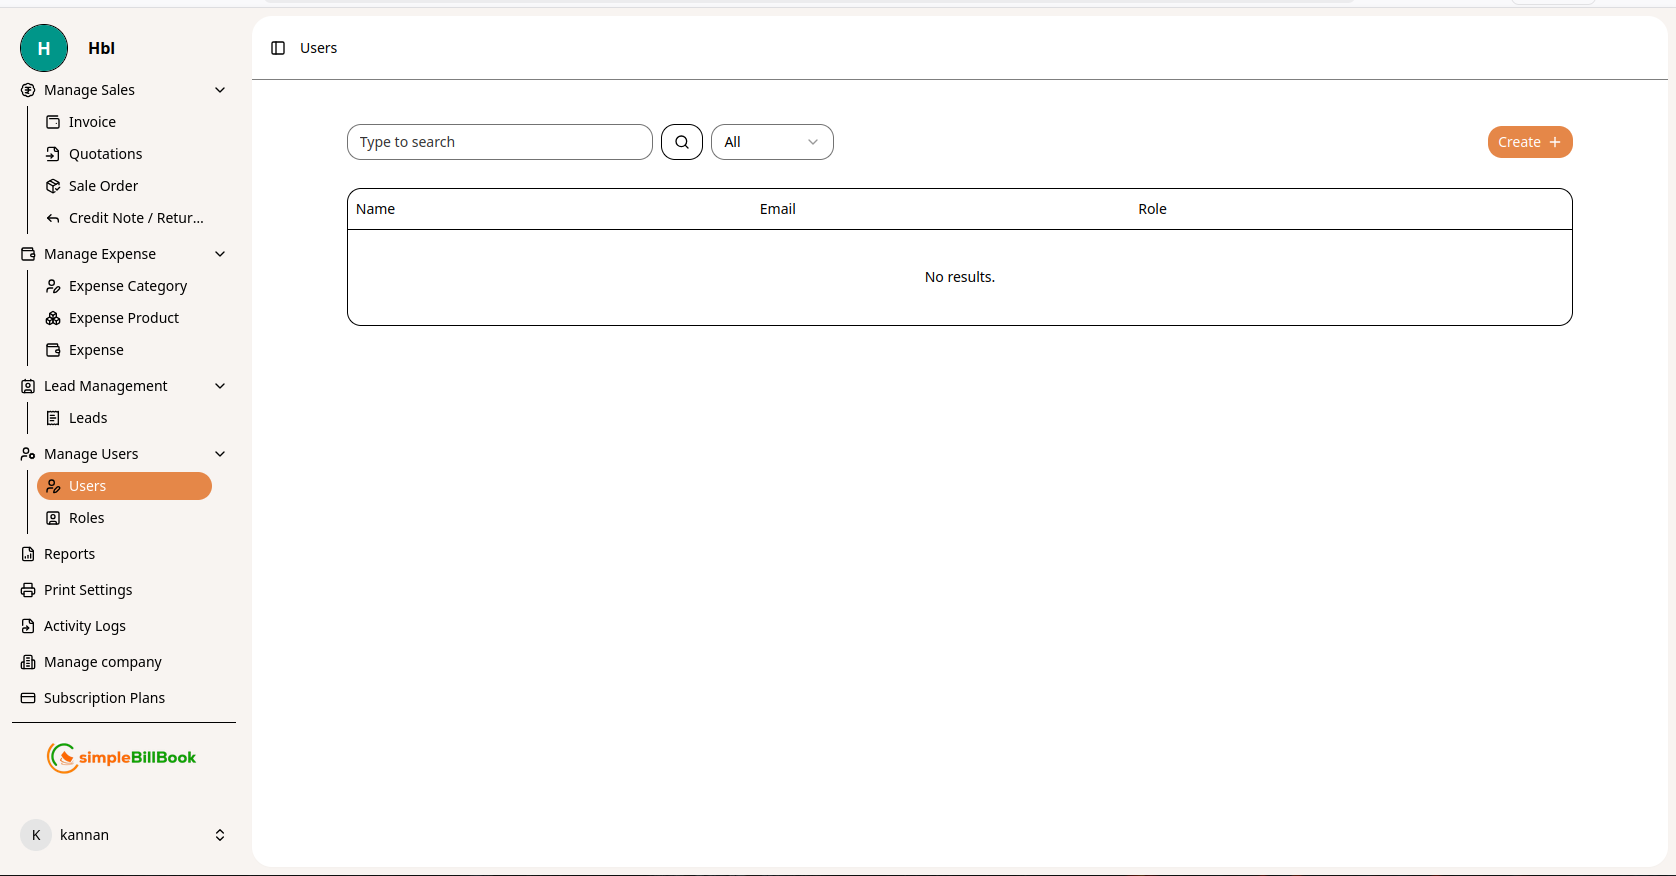Click the Hbl company avatar icon
1676x876 pixels.
click(x=44, y=48)
